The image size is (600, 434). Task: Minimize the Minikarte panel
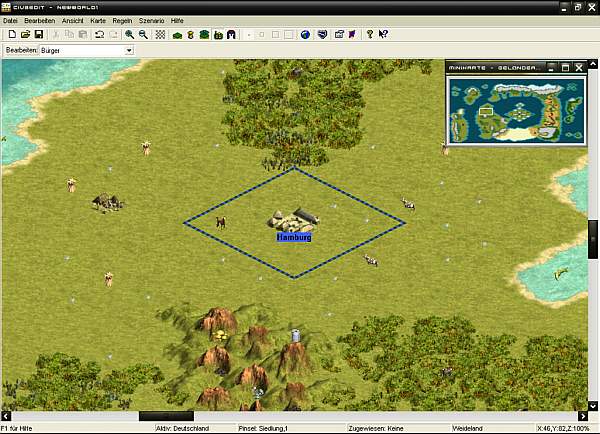pos(551,67)
